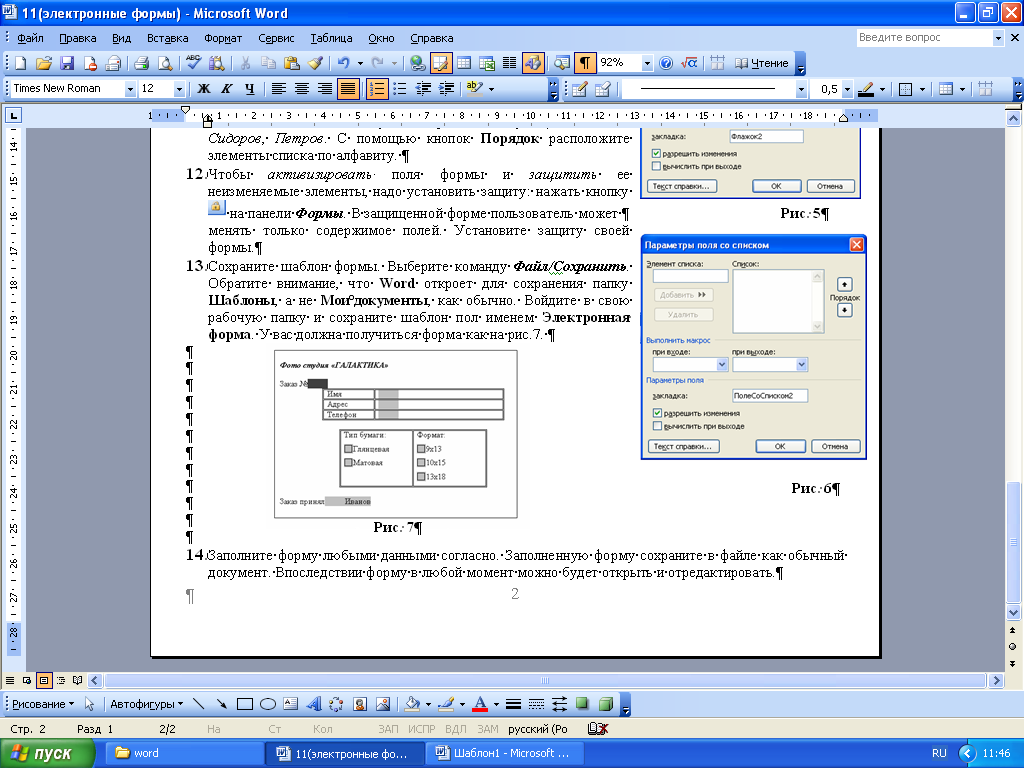Expand the zoom percentage dropdown
Image resolution: width=1024 pixels, height=768 pixels.
pyautogui.click(x=647, y=63)
